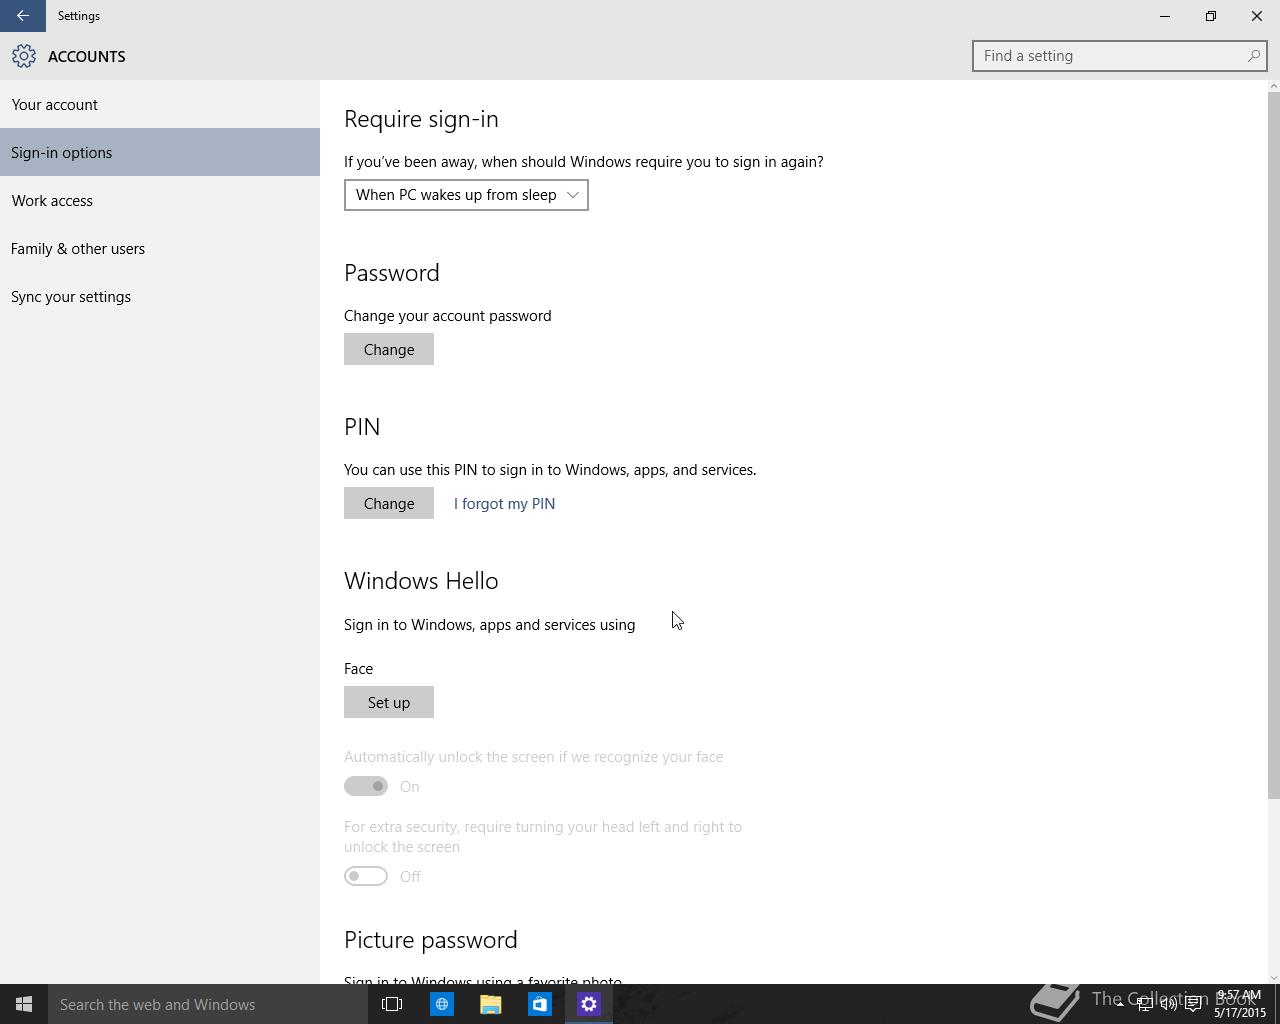Click Set up under Face
Image resolution: width=1280 pixels, height=1024 pixels.
(389, 702)
